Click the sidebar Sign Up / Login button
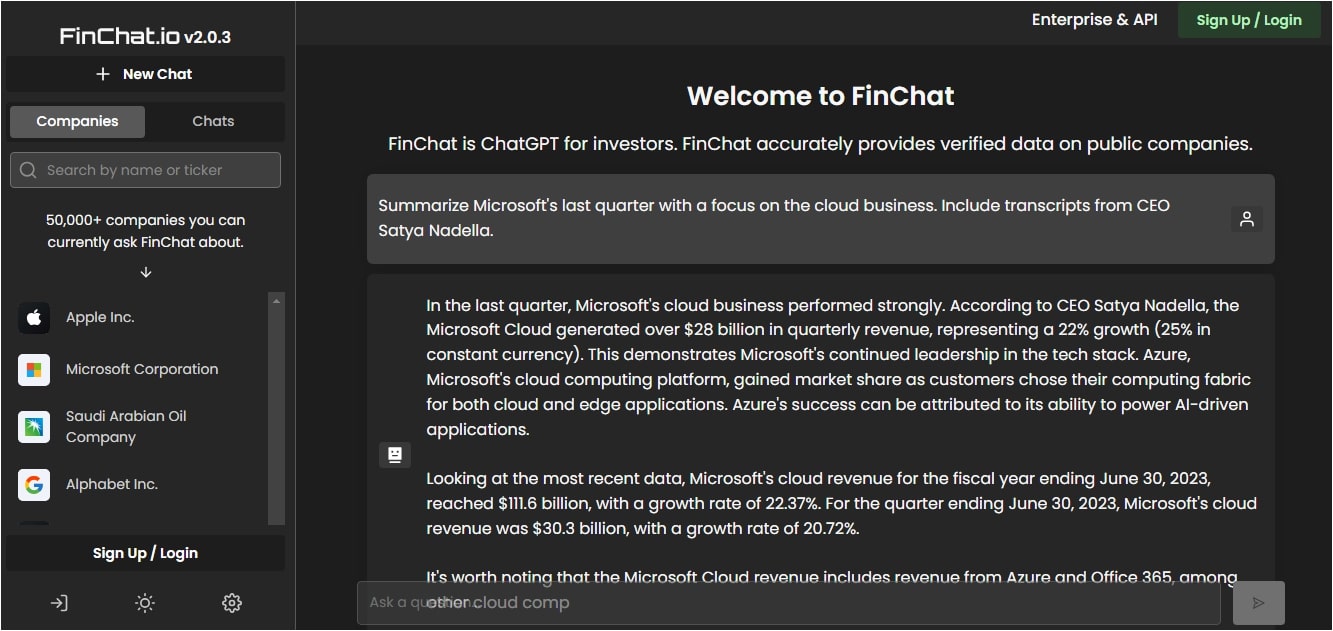This screenshot has height=631, width=1333. pos(145,553)
